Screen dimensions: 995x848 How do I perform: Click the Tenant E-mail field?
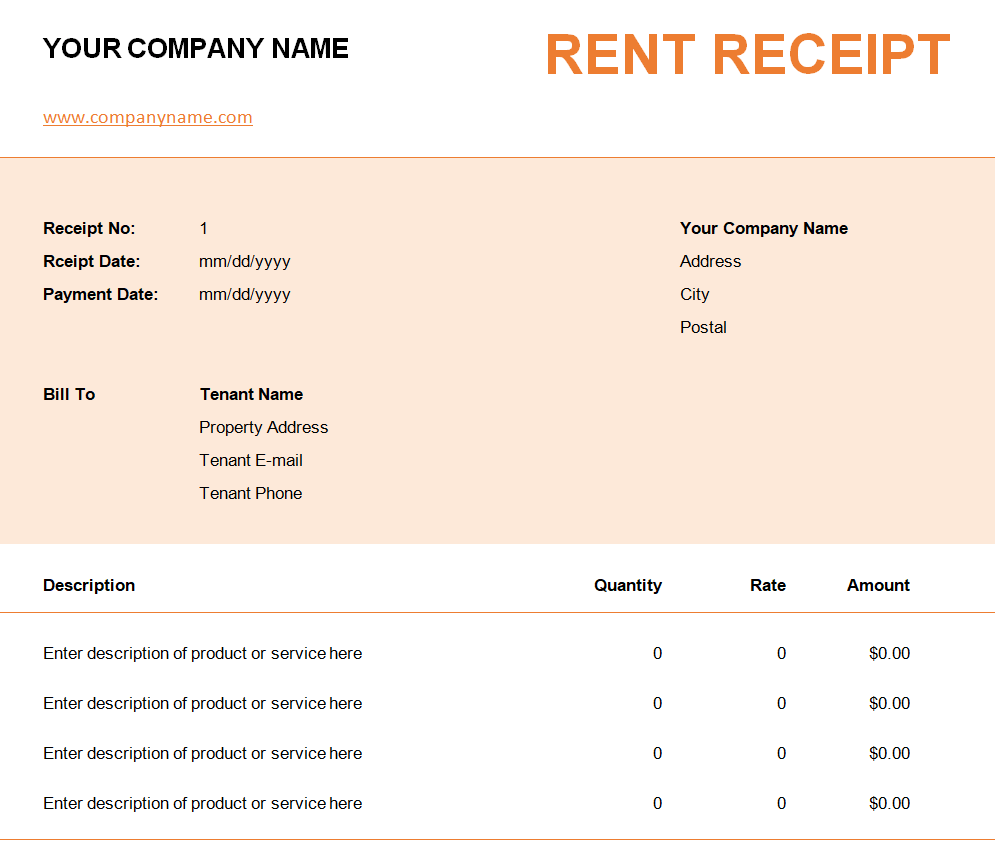[250, 461]
